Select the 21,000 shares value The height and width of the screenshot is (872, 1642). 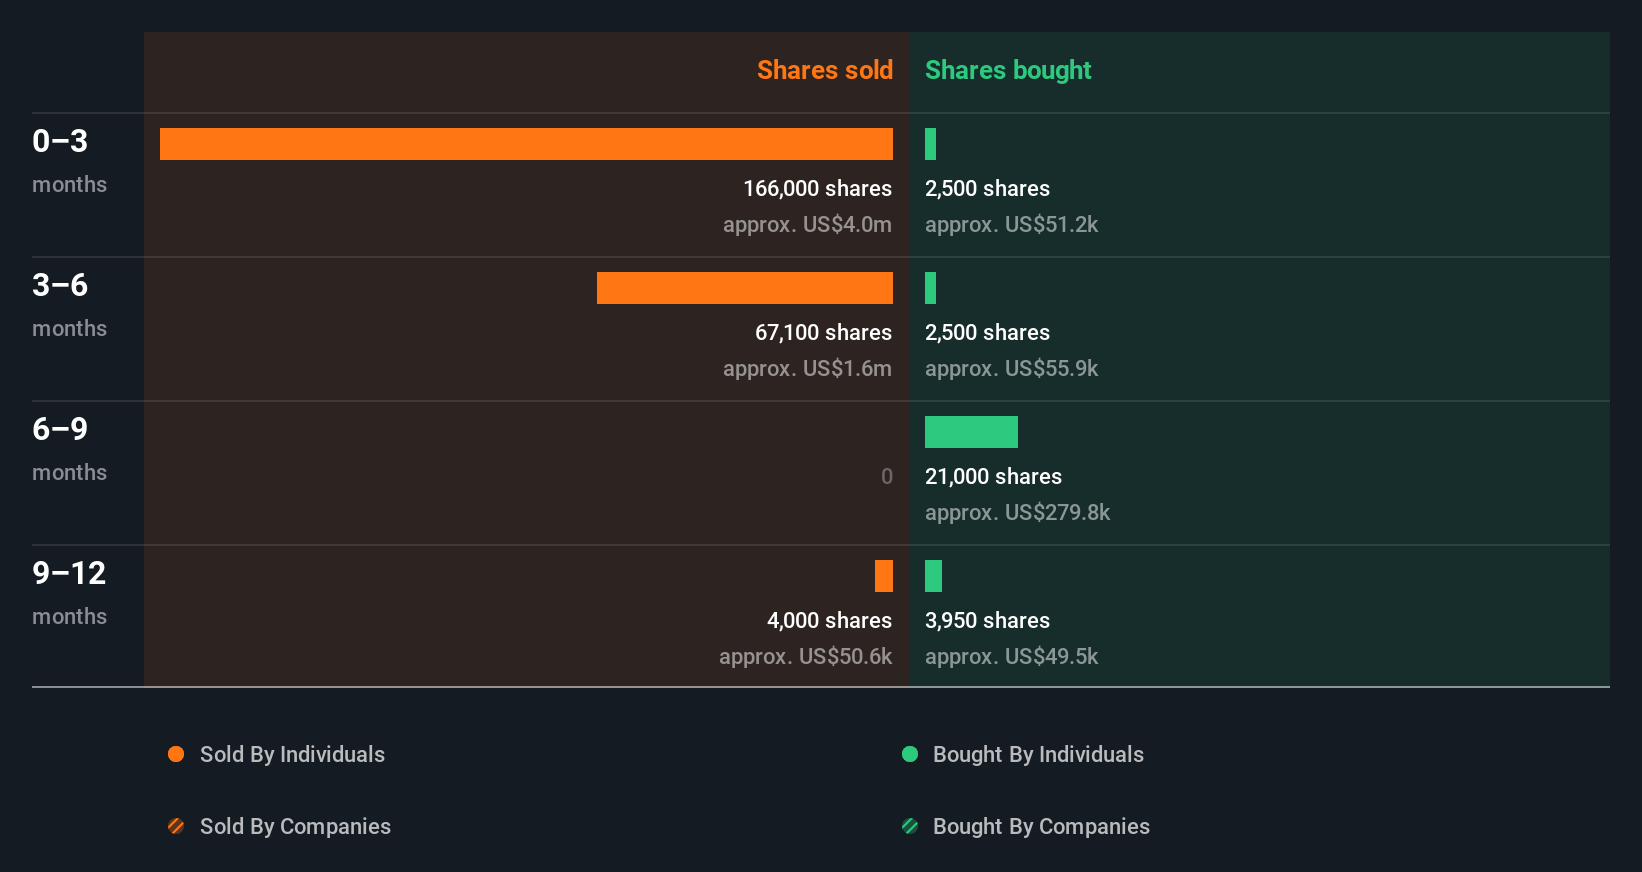[x=993, y=476]
